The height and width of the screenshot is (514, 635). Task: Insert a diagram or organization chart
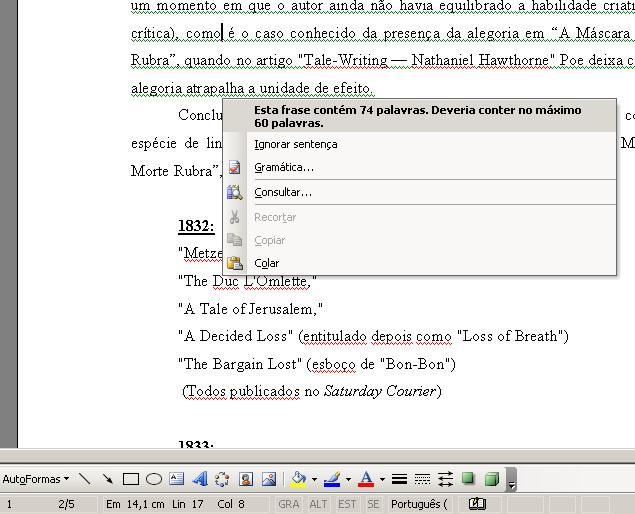point(222,479)
